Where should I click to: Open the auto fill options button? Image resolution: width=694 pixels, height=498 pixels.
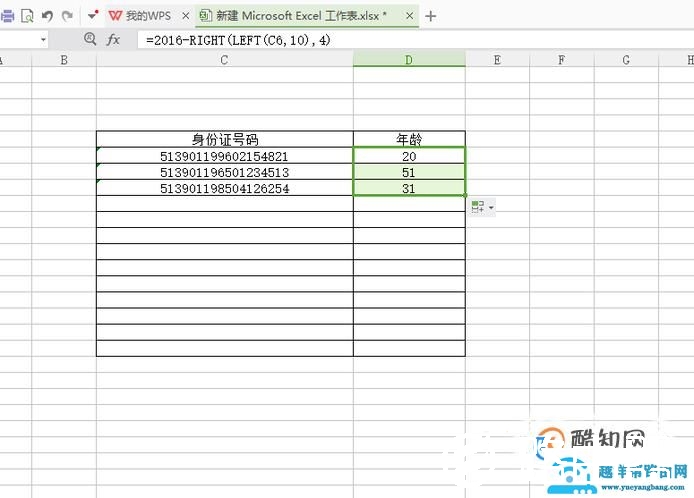[482, 207]
